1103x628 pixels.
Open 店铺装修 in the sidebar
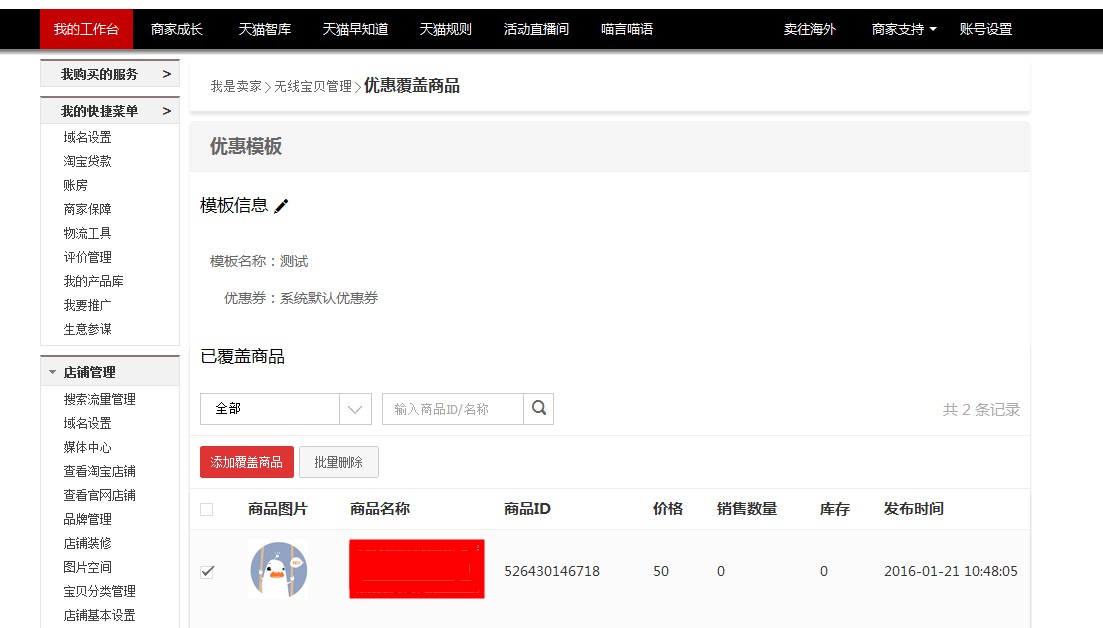point(87,542)
